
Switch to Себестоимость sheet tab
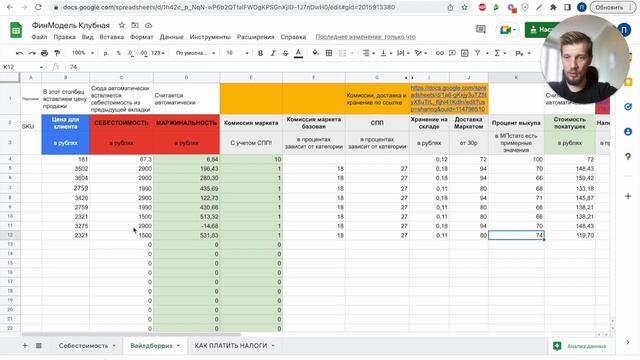point(87,346)
